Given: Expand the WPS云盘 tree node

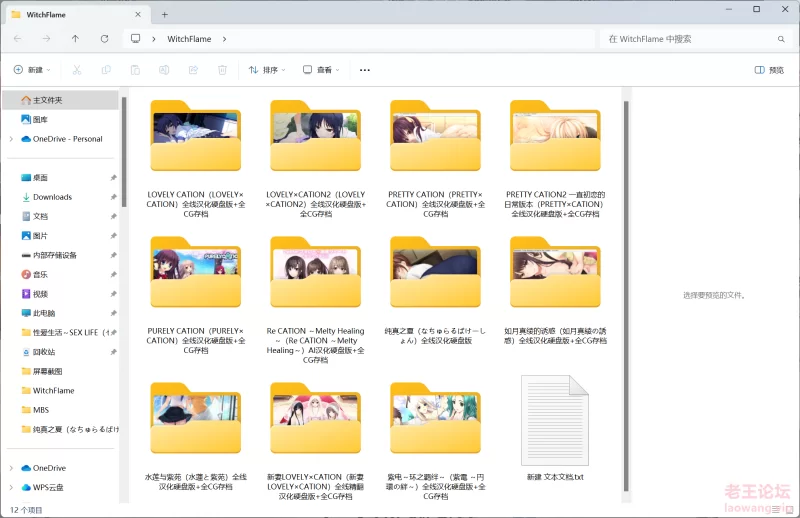Looking at the screenshot, I should [x=11, y=487].
